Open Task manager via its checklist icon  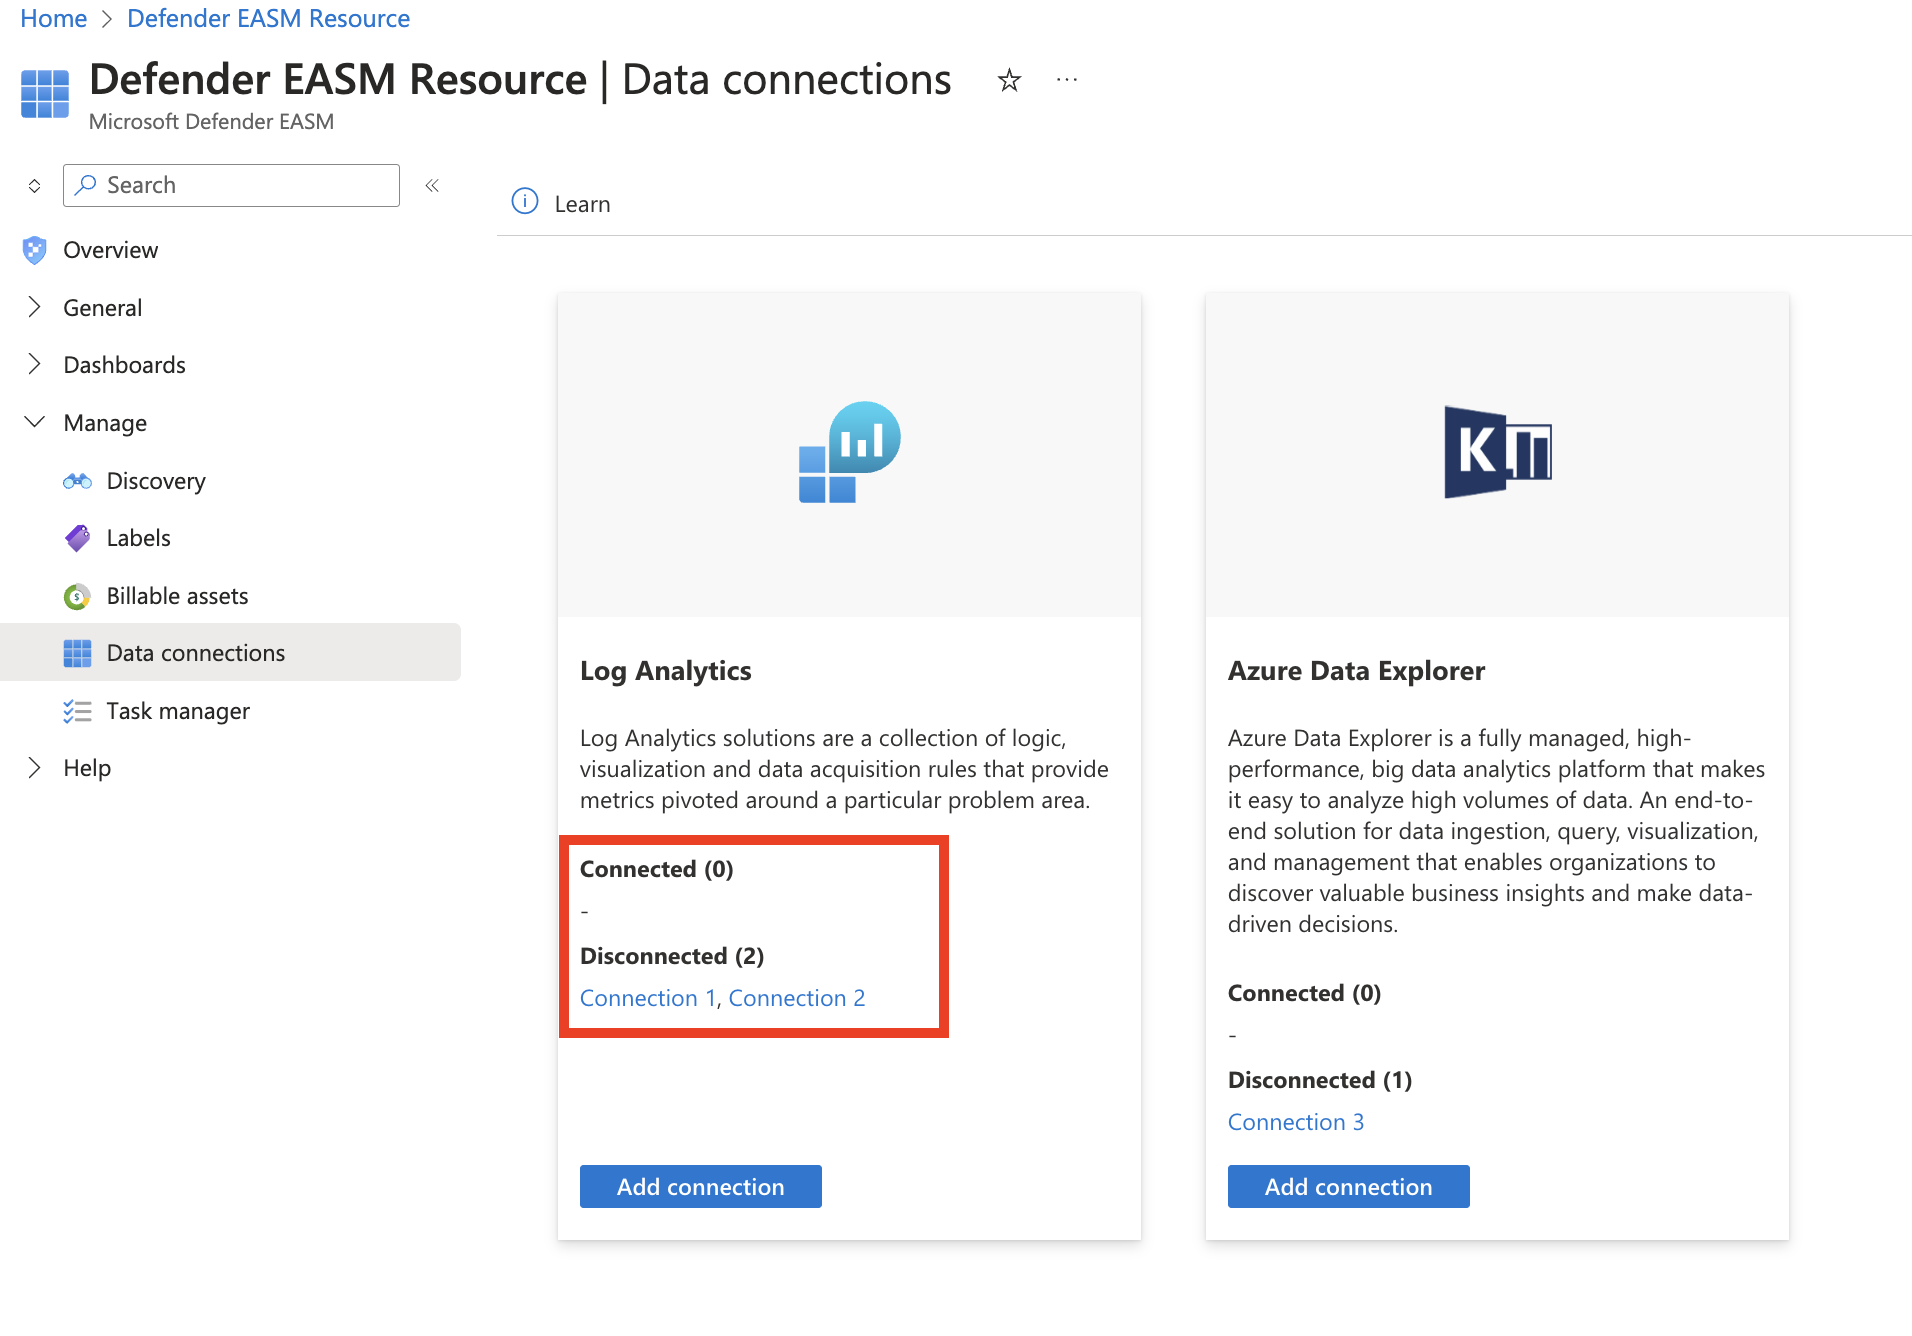pos(77,710)
